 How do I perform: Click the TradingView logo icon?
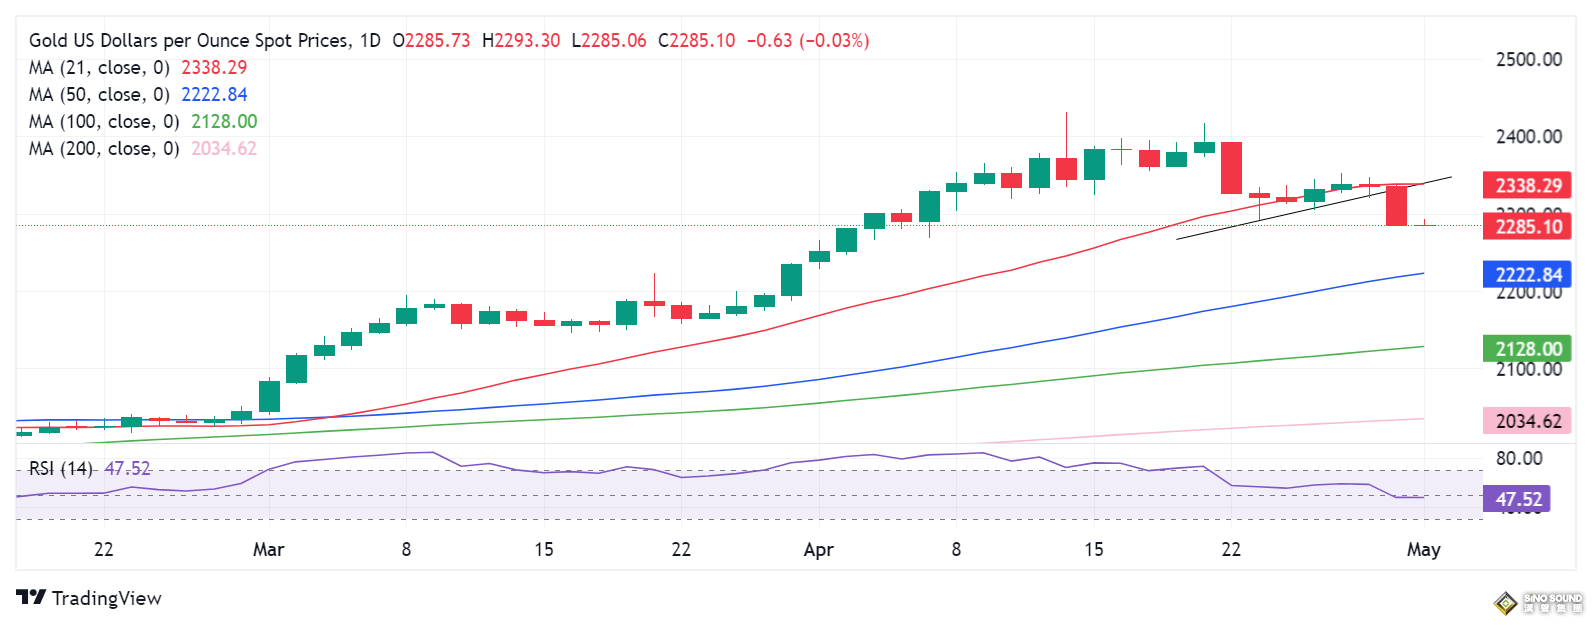pyautogui.click(x=31, y=598)
